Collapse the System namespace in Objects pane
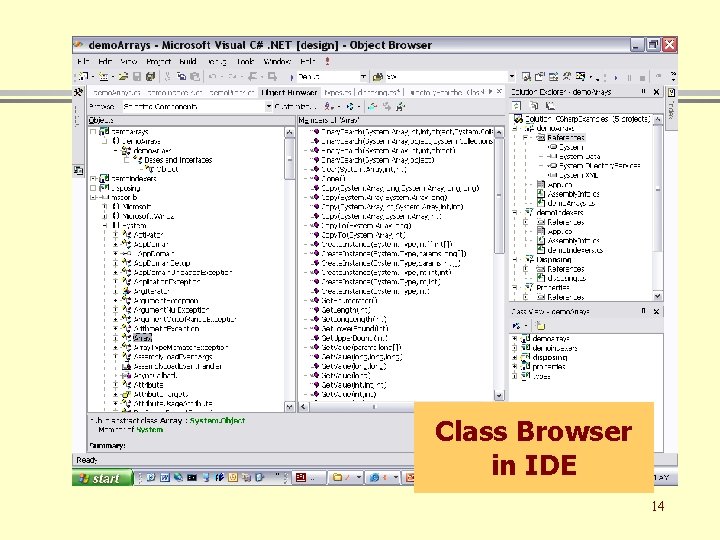Image resolution: width=720 pixels, height=540 pixels. click(x=106, y=225)
